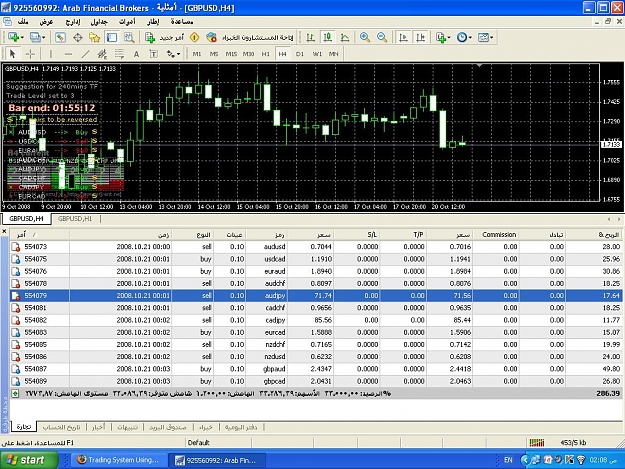The image size is (625, 469).
Task: Open the Fibonacci retracement tool
Action: [119, 54]
